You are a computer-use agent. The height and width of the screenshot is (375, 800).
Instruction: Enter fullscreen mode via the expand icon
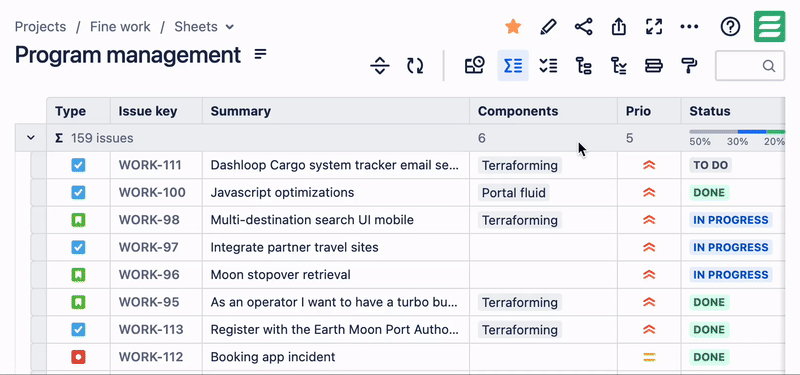(x=654, y=27)
